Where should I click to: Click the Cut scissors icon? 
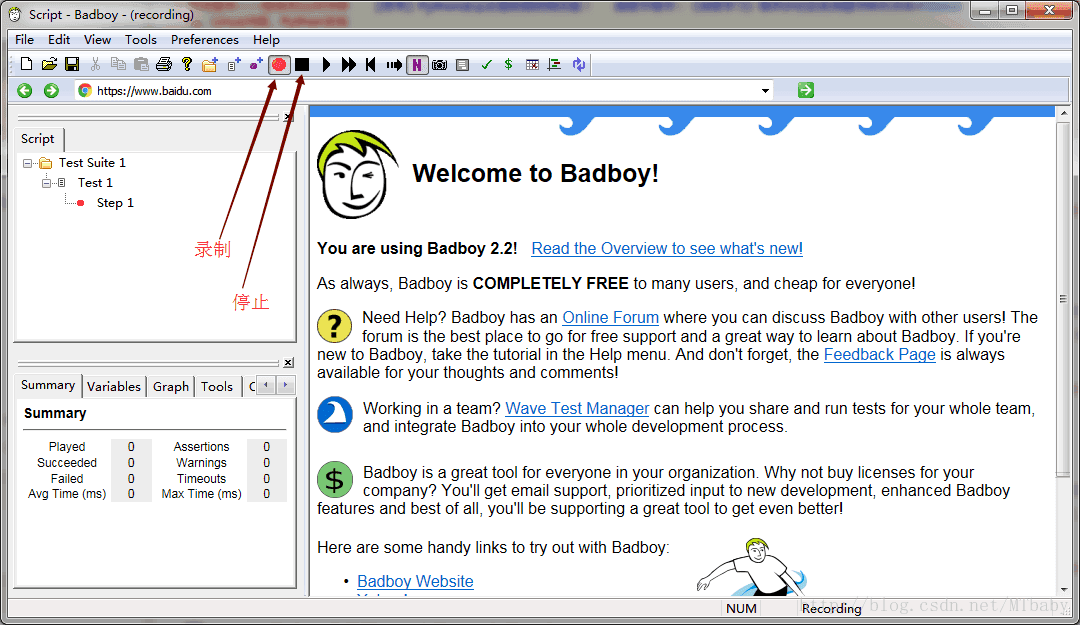[x=95, y=64]
